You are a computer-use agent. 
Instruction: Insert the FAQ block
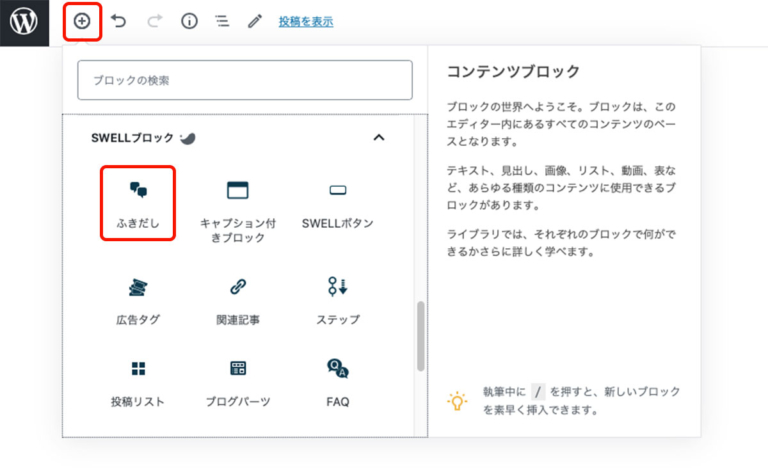338,383
